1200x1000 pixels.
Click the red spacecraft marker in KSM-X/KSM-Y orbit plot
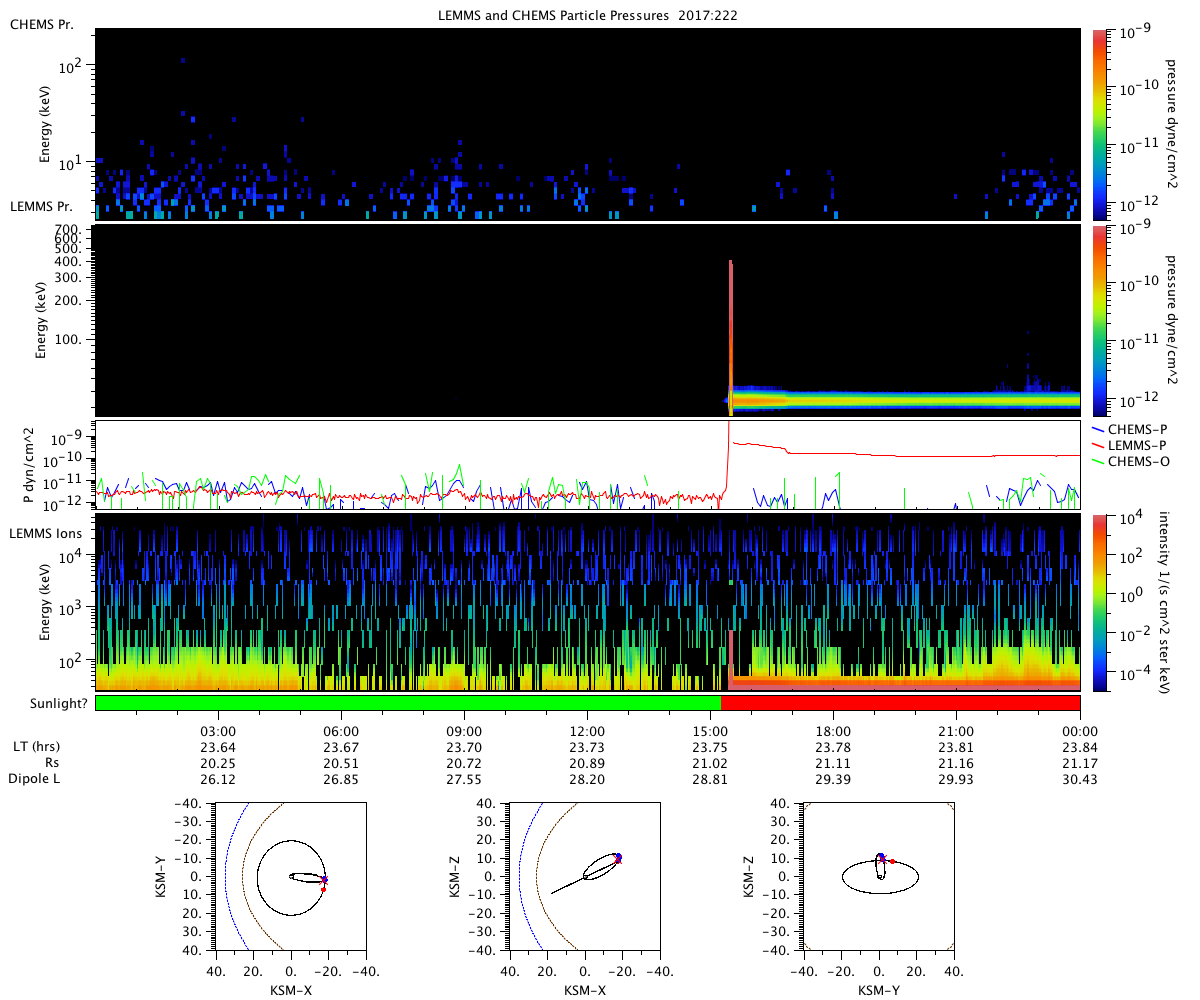(323, 888)
